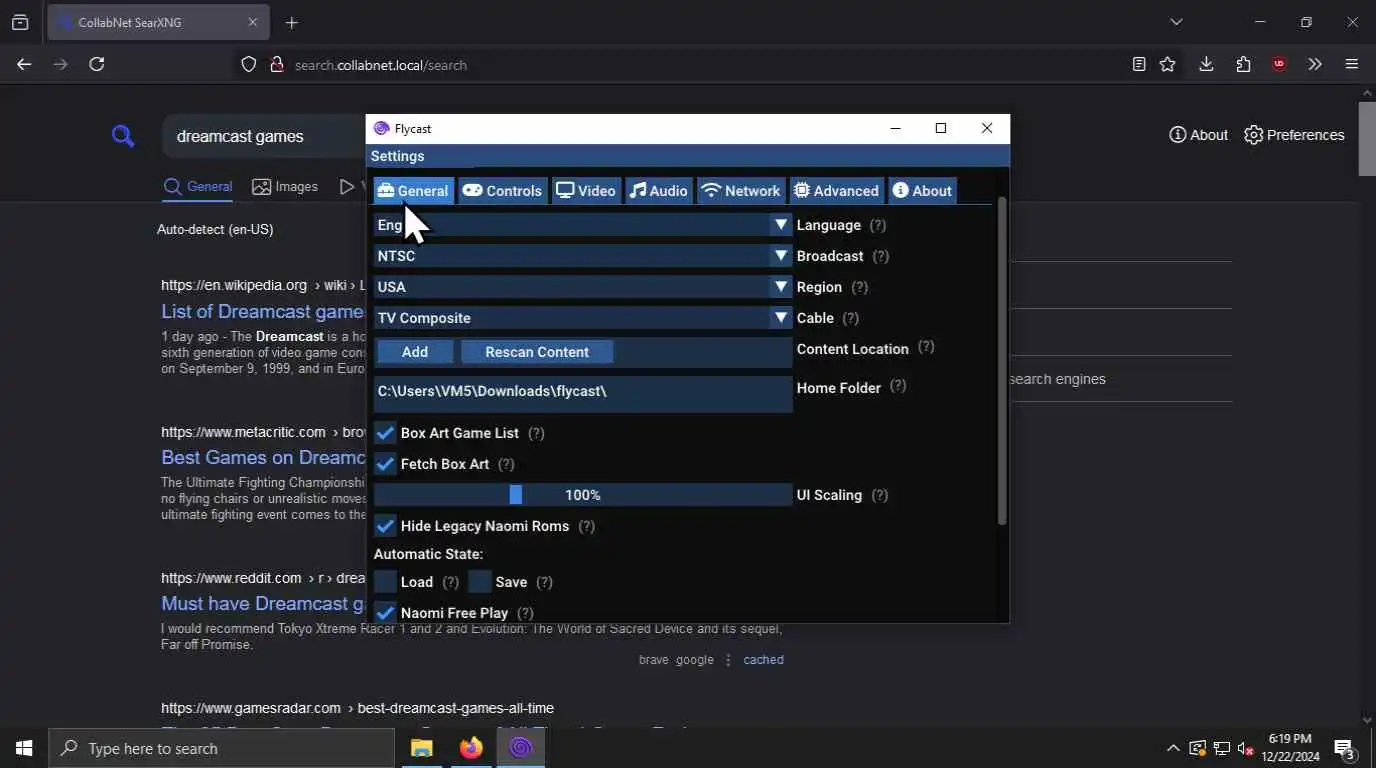
Task: Click the Rescan Content button
Action: point(537,352)
